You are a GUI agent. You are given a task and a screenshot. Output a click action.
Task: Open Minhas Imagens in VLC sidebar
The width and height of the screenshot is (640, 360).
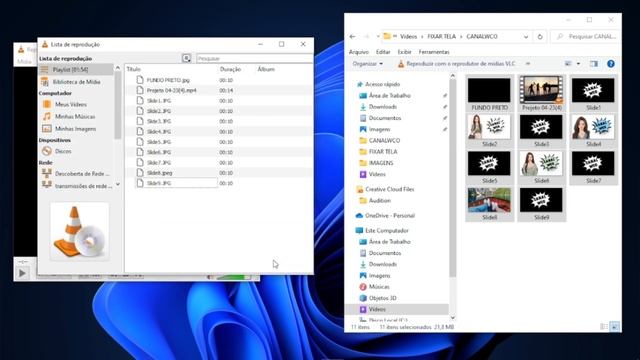coord(75,129)
